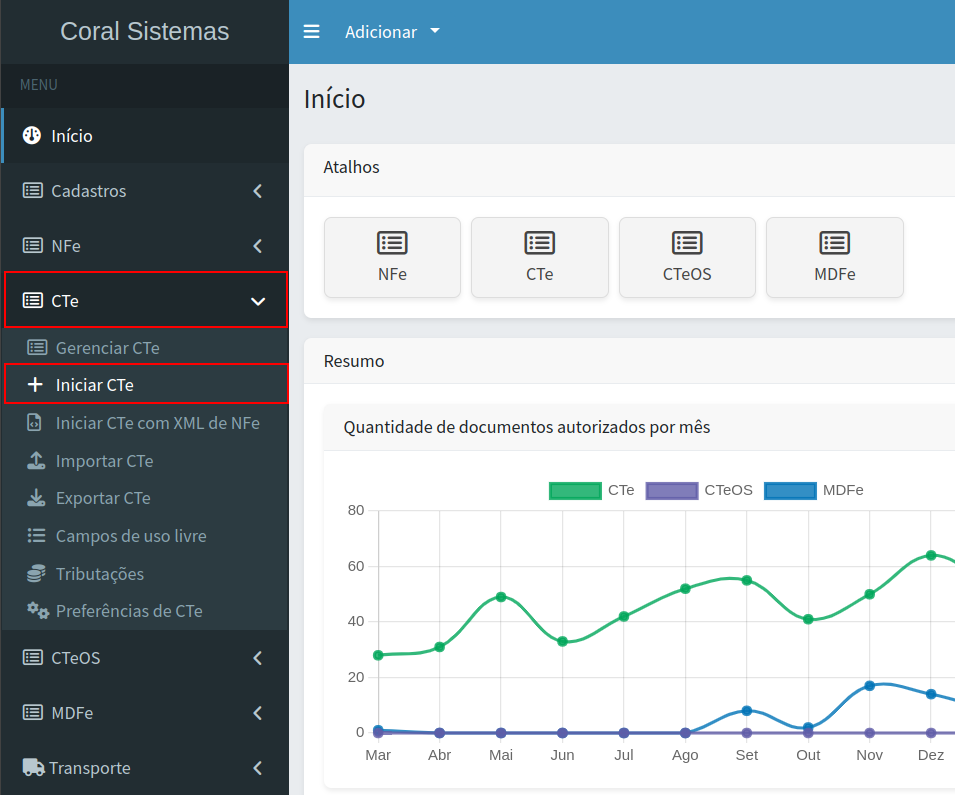Toggle the CTe series in chart legend

(x=576, y=490)
